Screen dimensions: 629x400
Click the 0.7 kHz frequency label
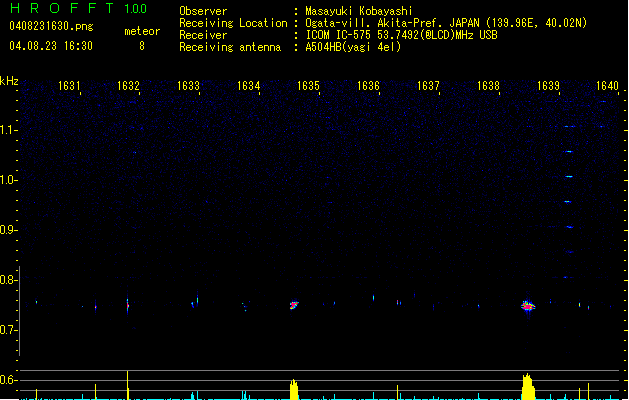(x=8, y=330)
